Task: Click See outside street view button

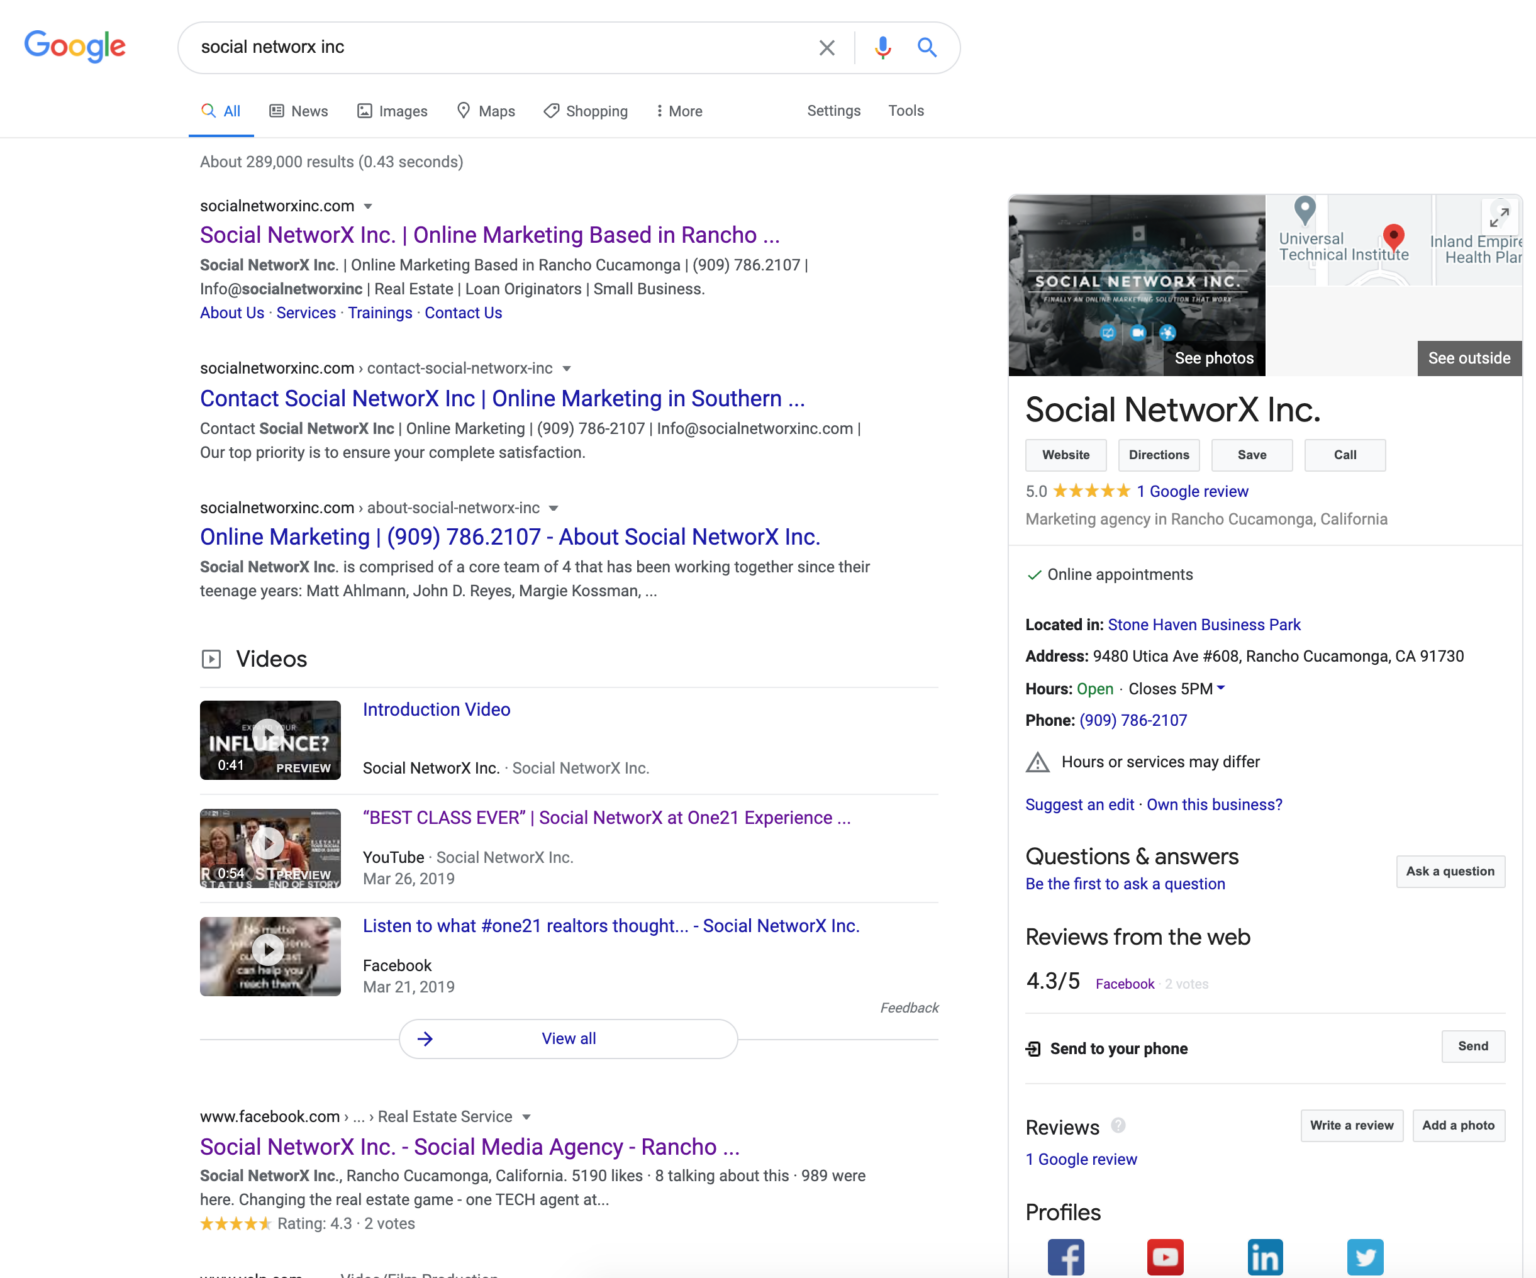Action: (x=1469, y=358)
